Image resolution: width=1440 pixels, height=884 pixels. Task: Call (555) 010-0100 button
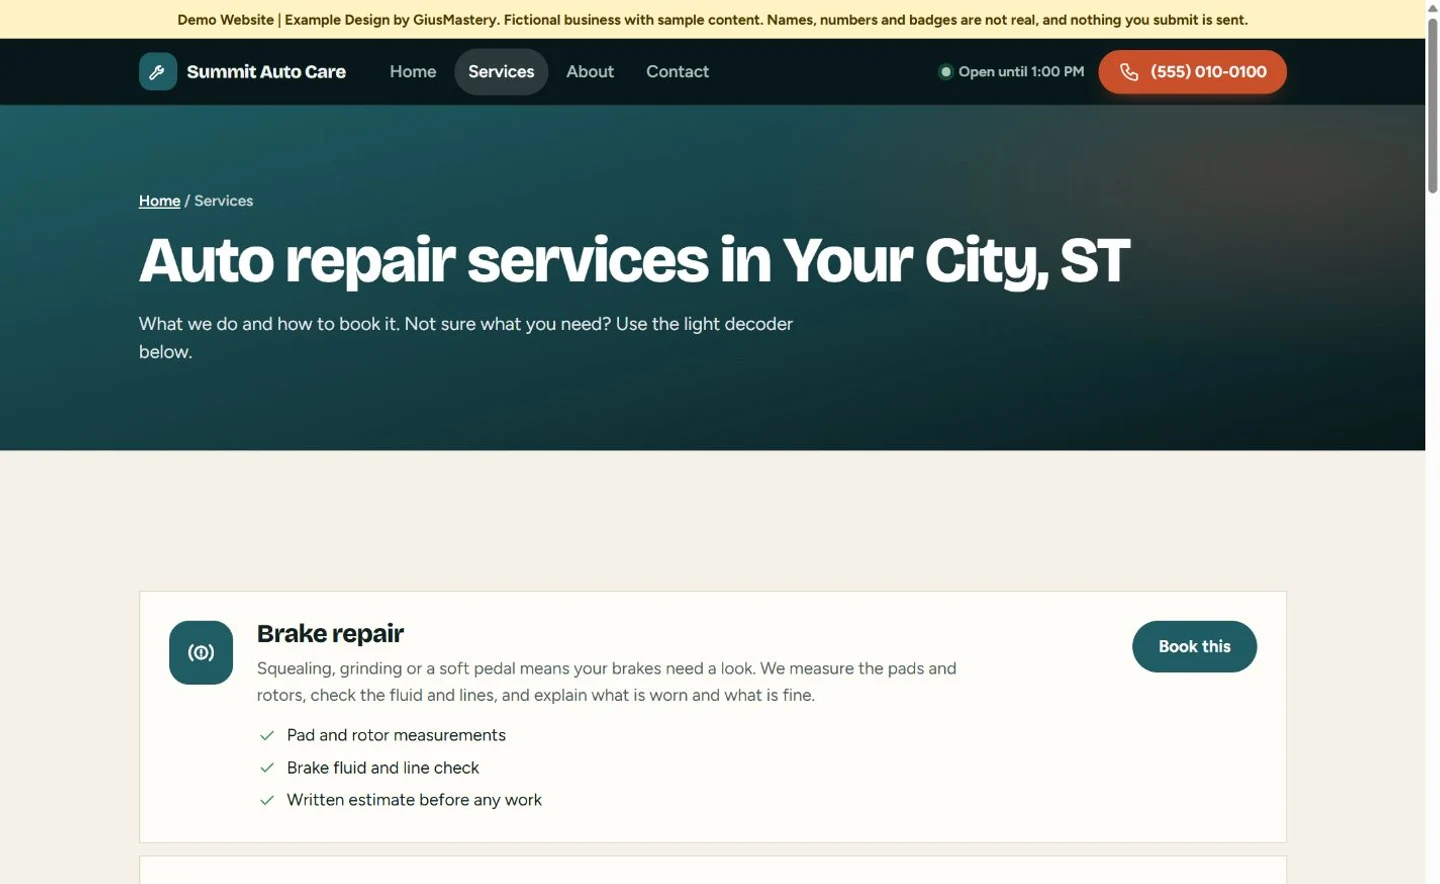1192,72
